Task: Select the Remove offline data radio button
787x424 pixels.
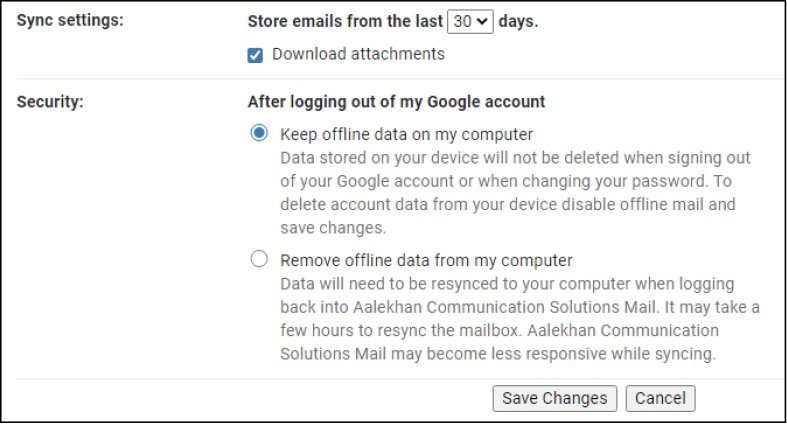Action: point(259,260)
